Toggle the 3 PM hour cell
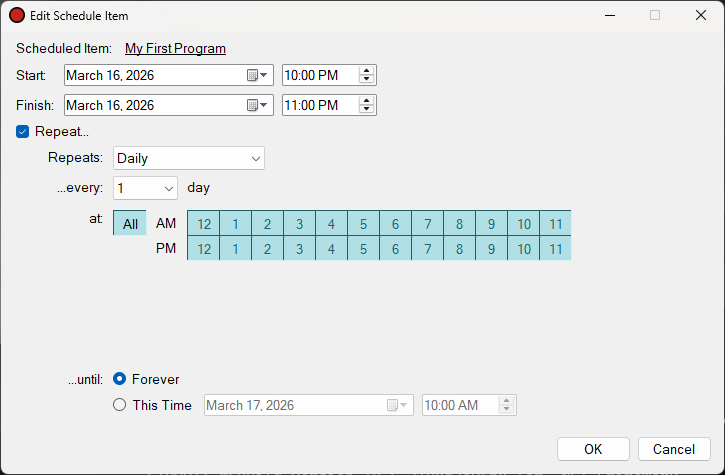The image size is (725, 475). coord(299,248)
